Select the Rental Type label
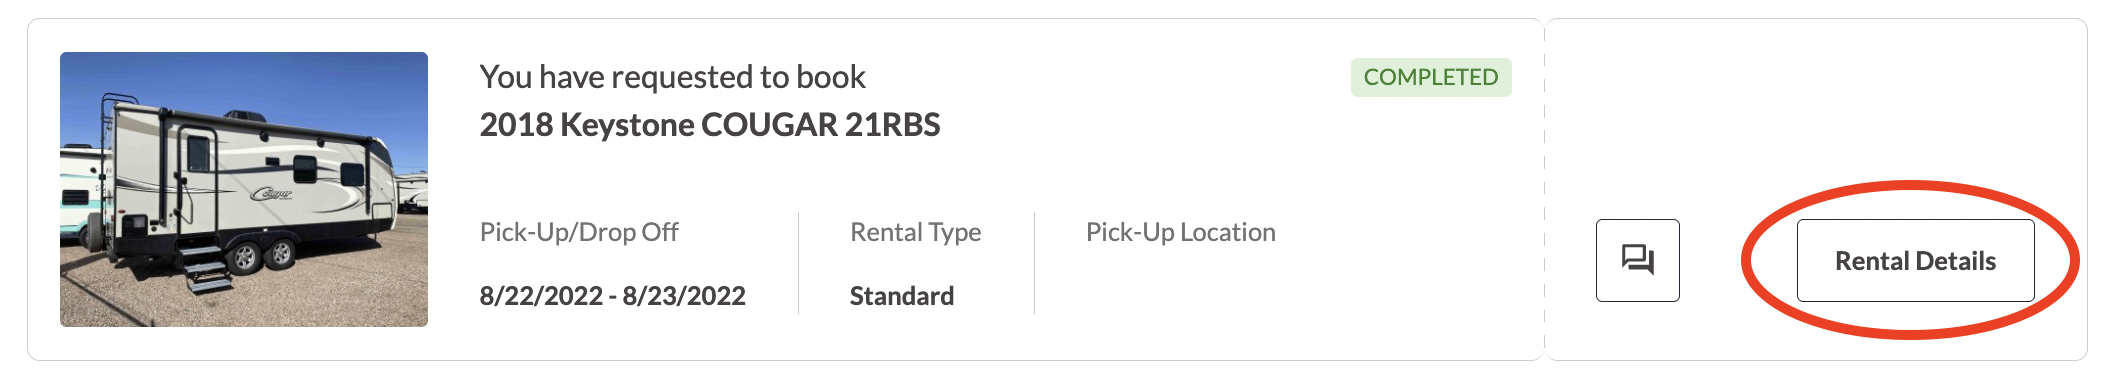Screen dimensions: 2118x378 coord(916,232)
